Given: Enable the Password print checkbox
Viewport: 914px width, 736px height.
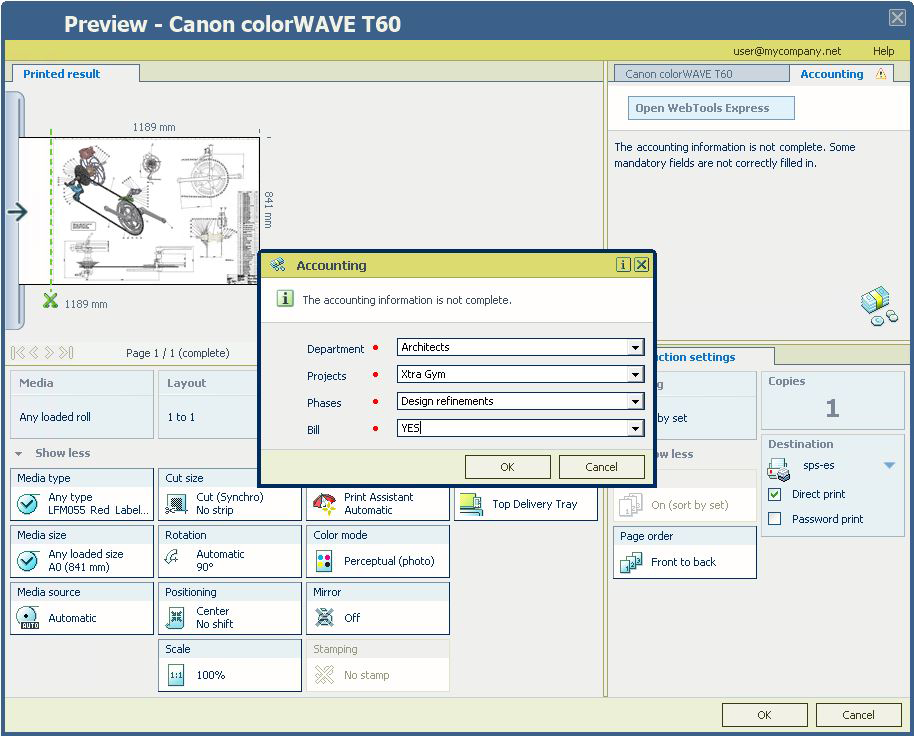Looking at the screenshot, I should point(774,519).
